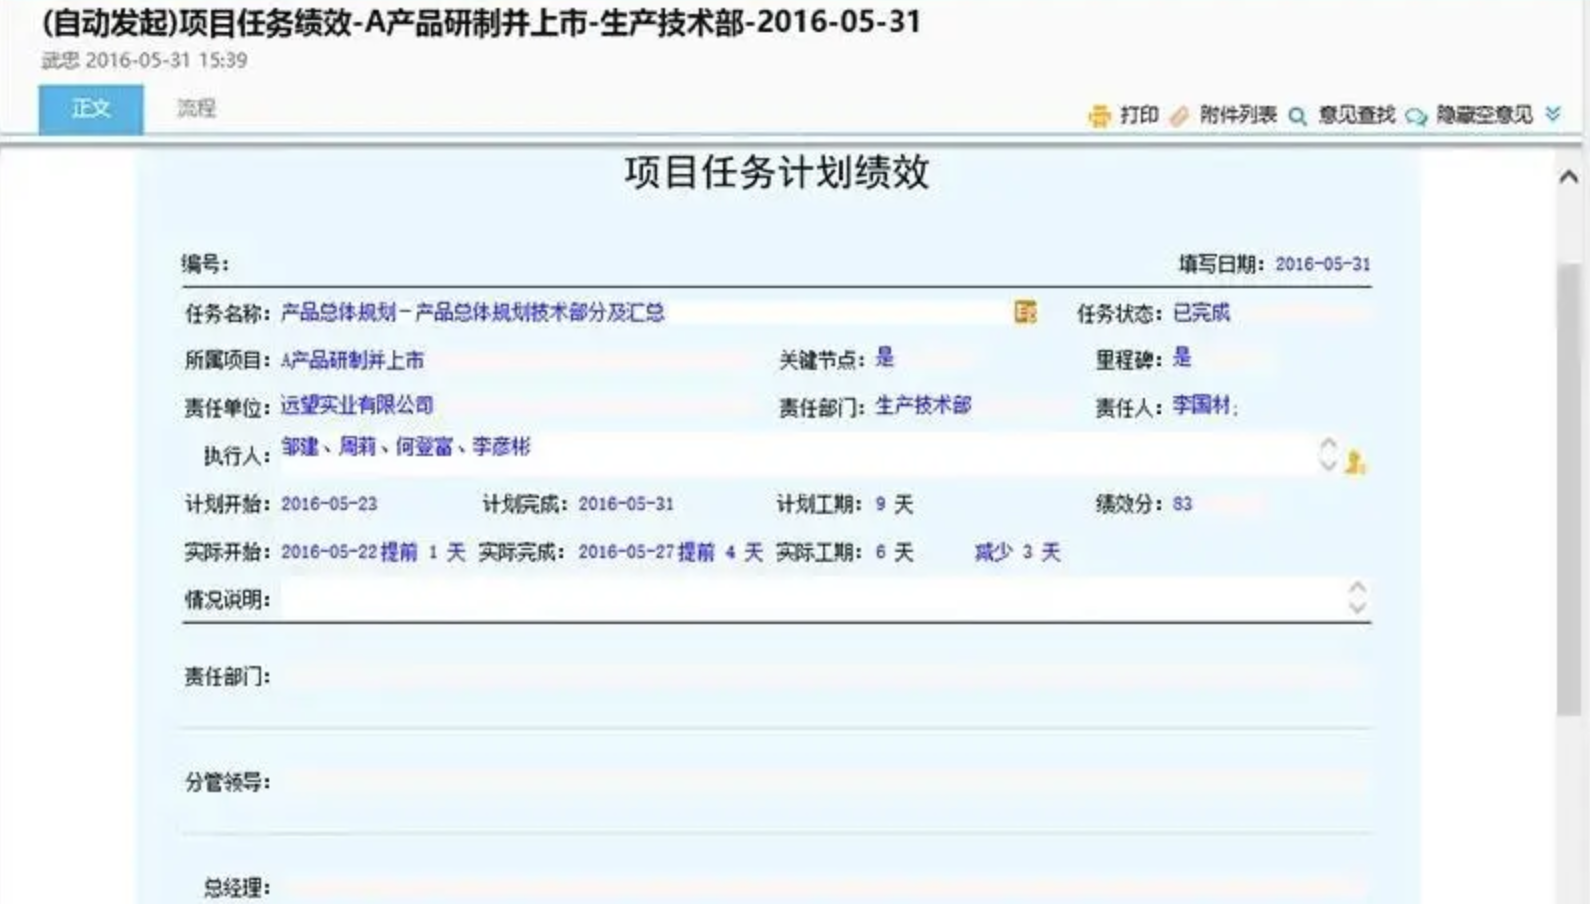The height and width of the screenshot is (904, 1590).
Task: Click the person selector icon beside 执行人
Action: pyautogui.click(x=1355, y=461)
